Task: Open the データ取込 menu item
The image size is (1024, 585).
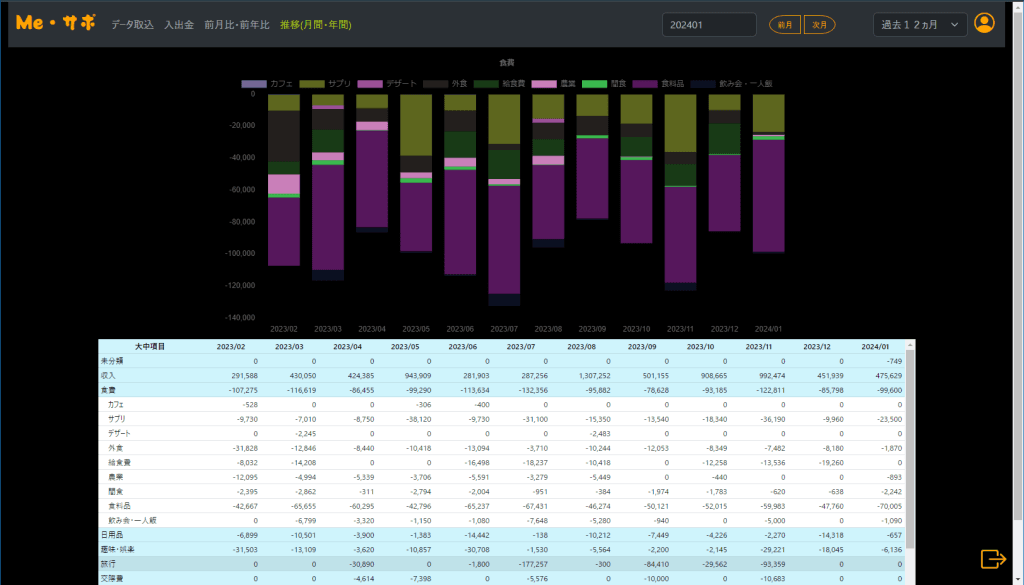Action: point(132,24)
